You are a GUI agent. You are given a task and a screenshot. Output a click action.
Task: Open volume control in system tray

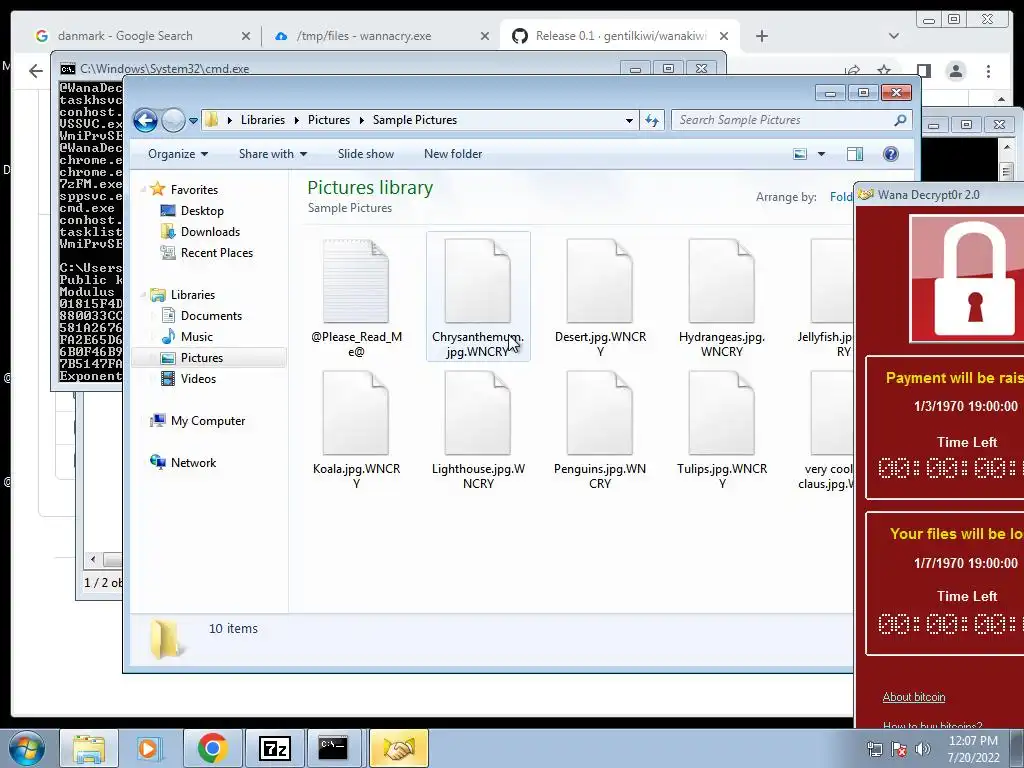click(923, 749)
